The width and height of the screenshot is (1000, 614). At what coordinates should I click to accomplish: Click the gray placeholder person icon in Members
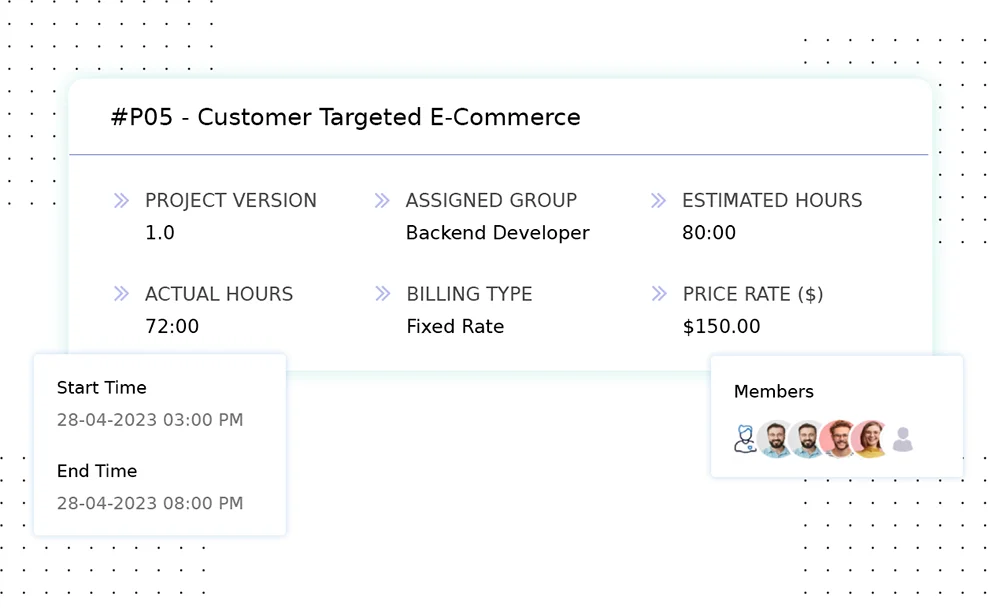click(902, 439)
